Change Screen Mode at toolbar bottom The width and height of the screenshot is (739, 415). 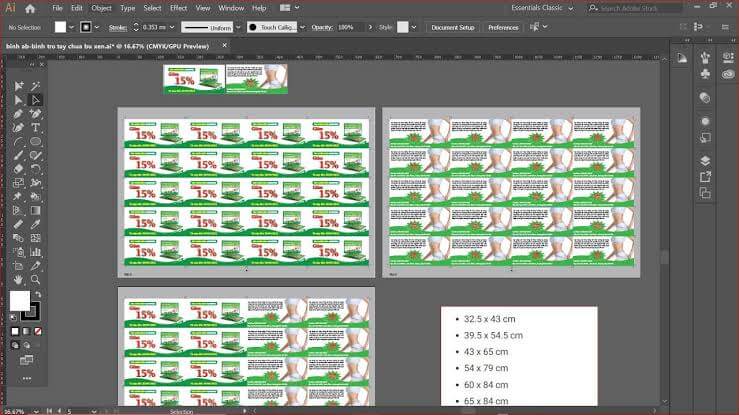[x=26, y=360]
